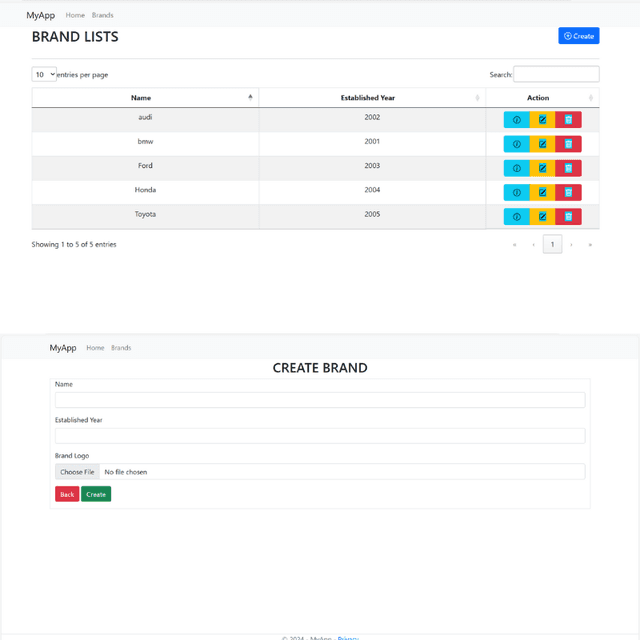Click the blue Create button
Image resolution: width=640 pixels, height=640 pixels.
point(578,36)
